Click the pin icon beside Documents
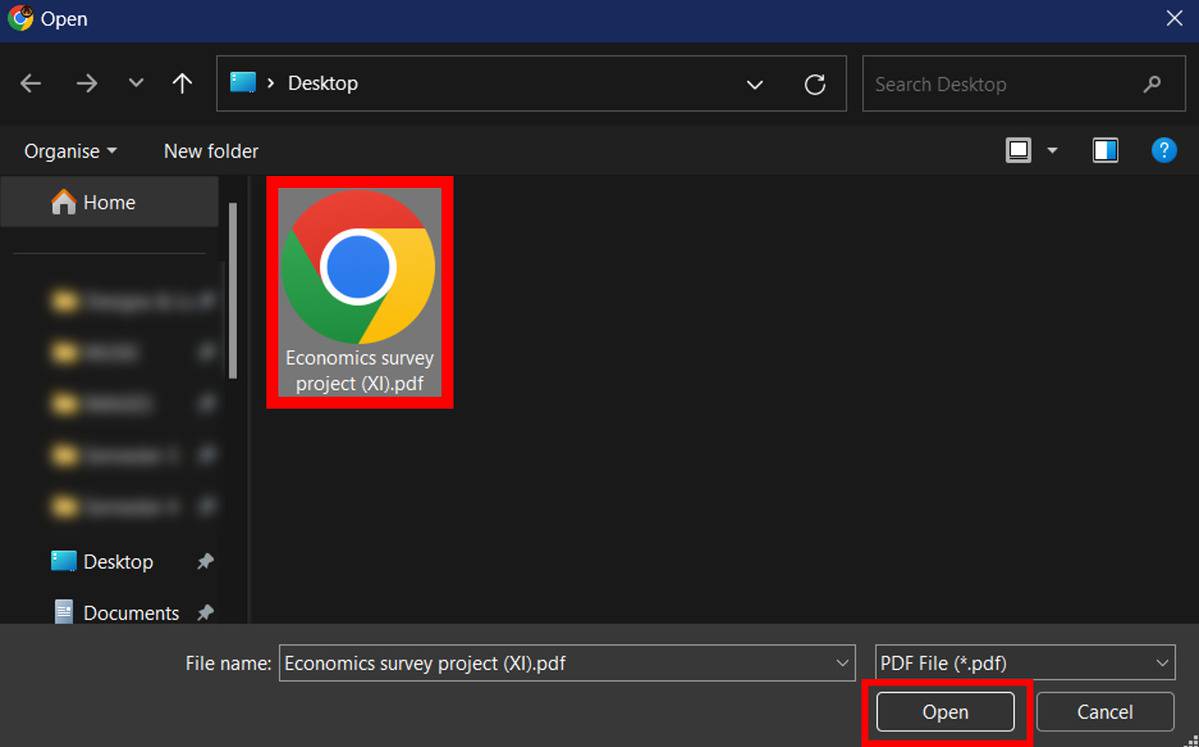 click(205, 612)
